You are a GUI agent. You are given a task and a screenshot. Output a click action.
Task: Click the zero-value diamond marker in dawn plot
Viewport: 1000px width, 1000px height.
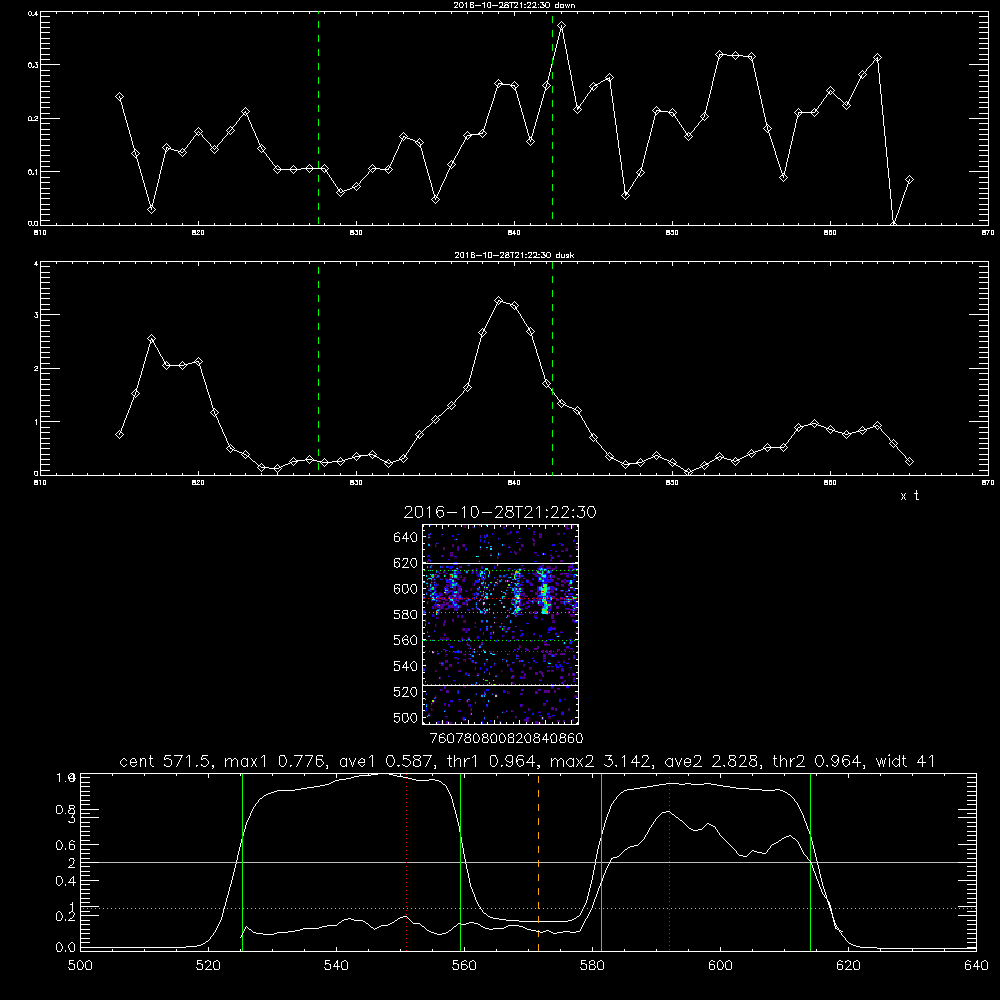(893, 224)
